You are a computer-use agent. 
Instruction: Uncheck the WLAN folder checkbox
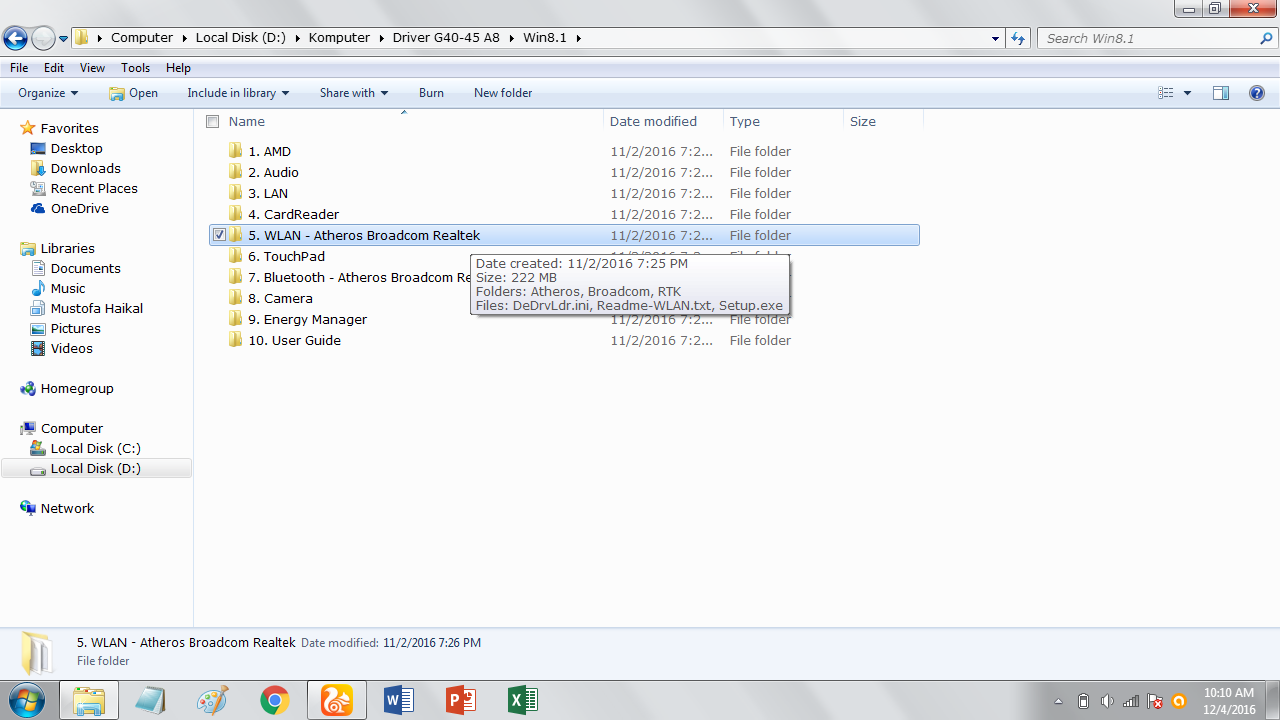[x=219, y=235]
